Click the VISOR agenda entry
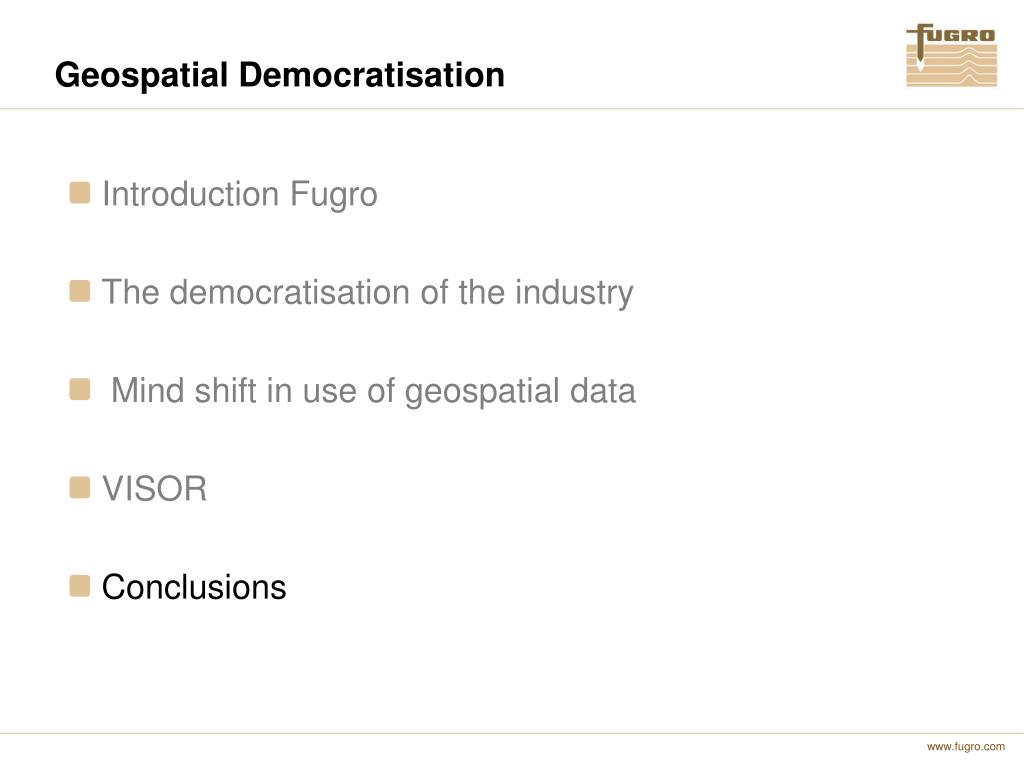Viewport: 1024px width, 768px height. [155, 488]
